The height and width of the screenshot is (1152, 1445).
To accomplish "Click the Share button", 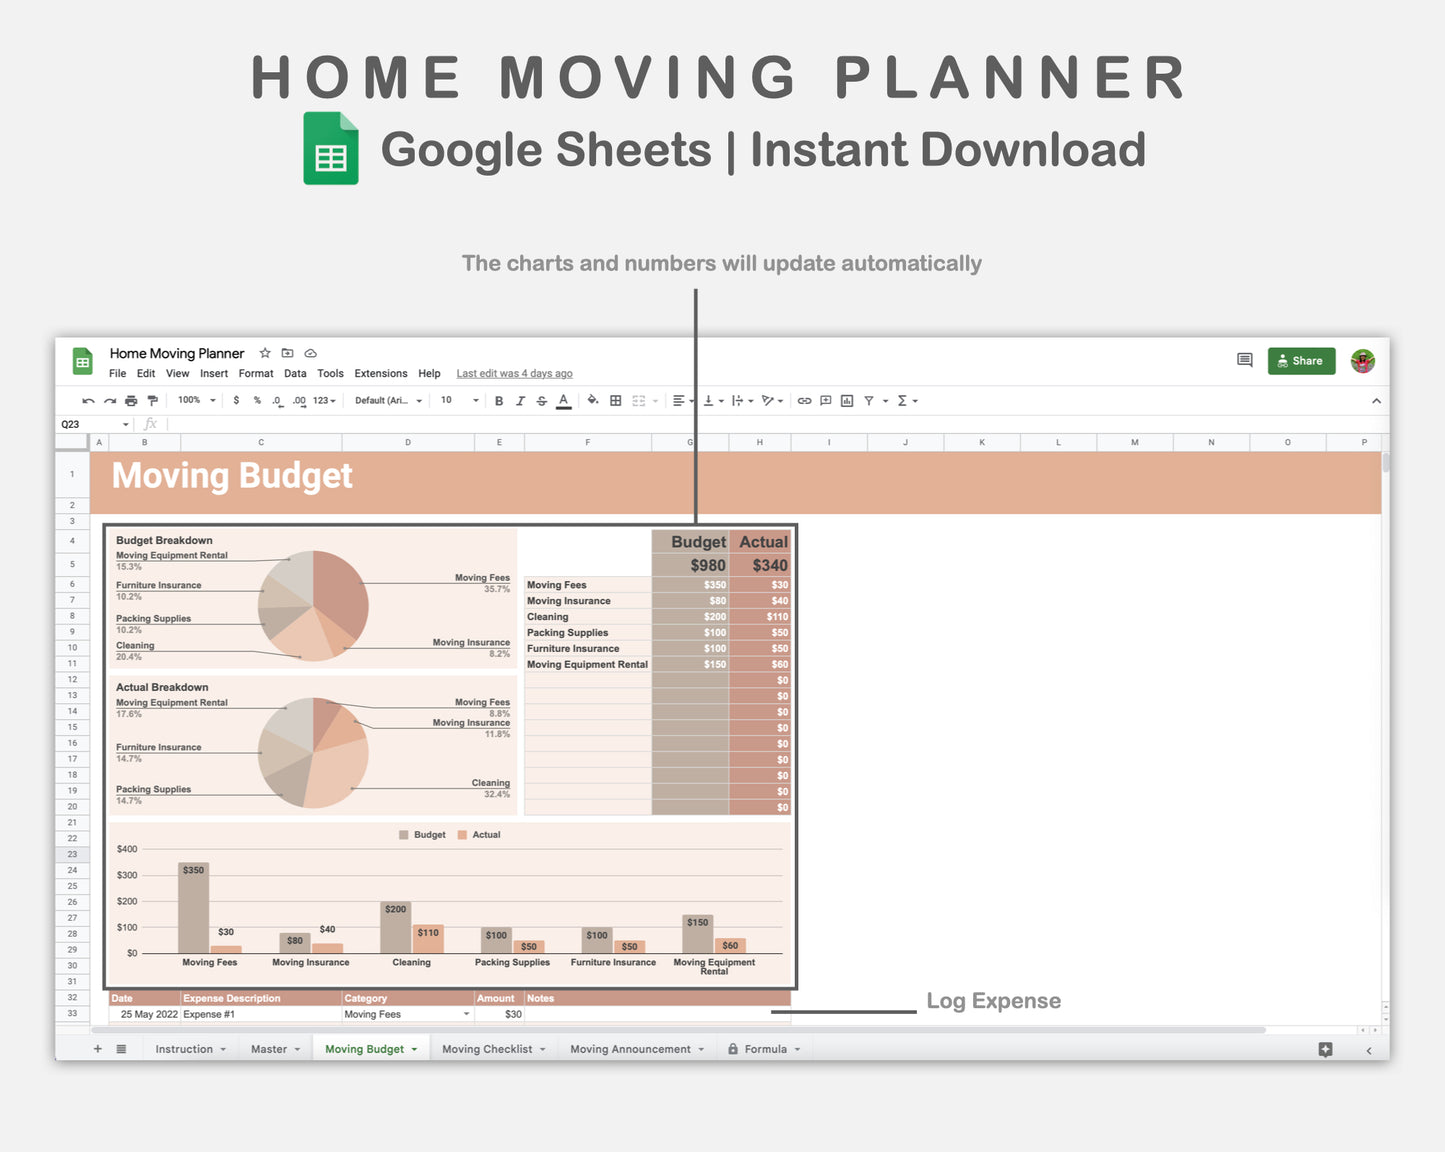I will click(1301, 361).
